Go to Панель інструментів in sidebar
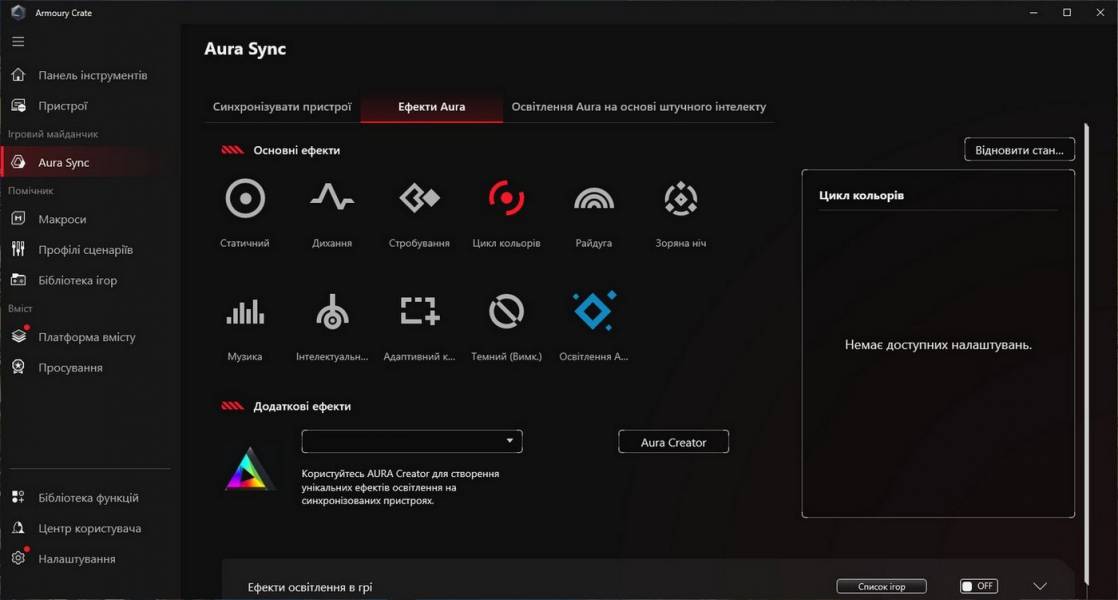This screenshot has width=1118, height=600. click(x=93, y=76)
